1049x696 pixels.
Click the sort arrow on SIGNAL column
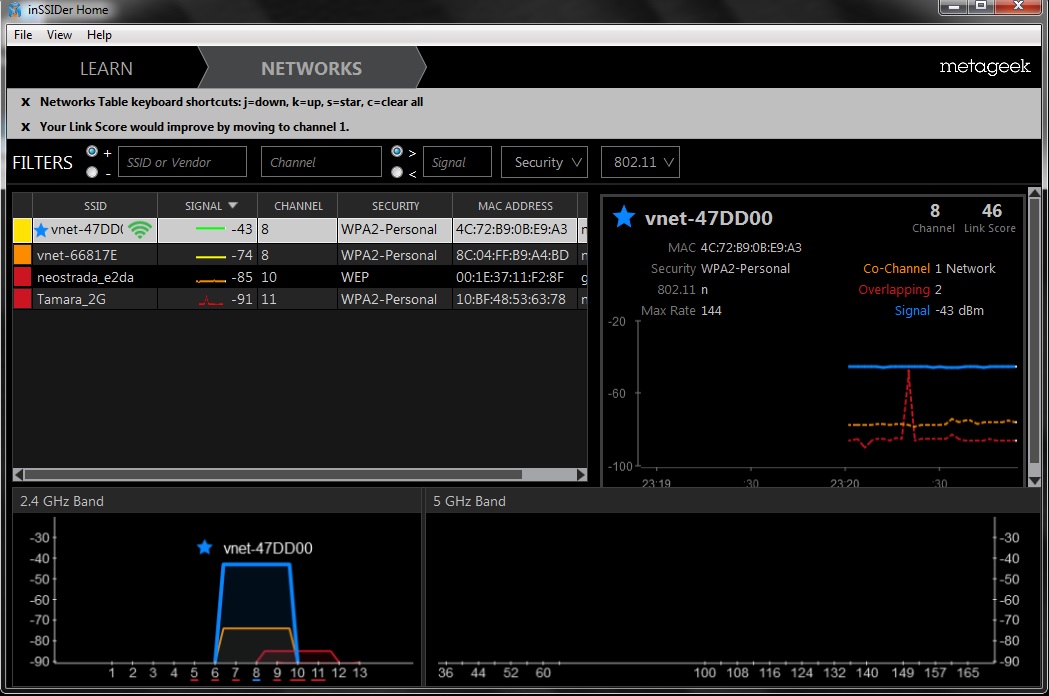point(233,205)
